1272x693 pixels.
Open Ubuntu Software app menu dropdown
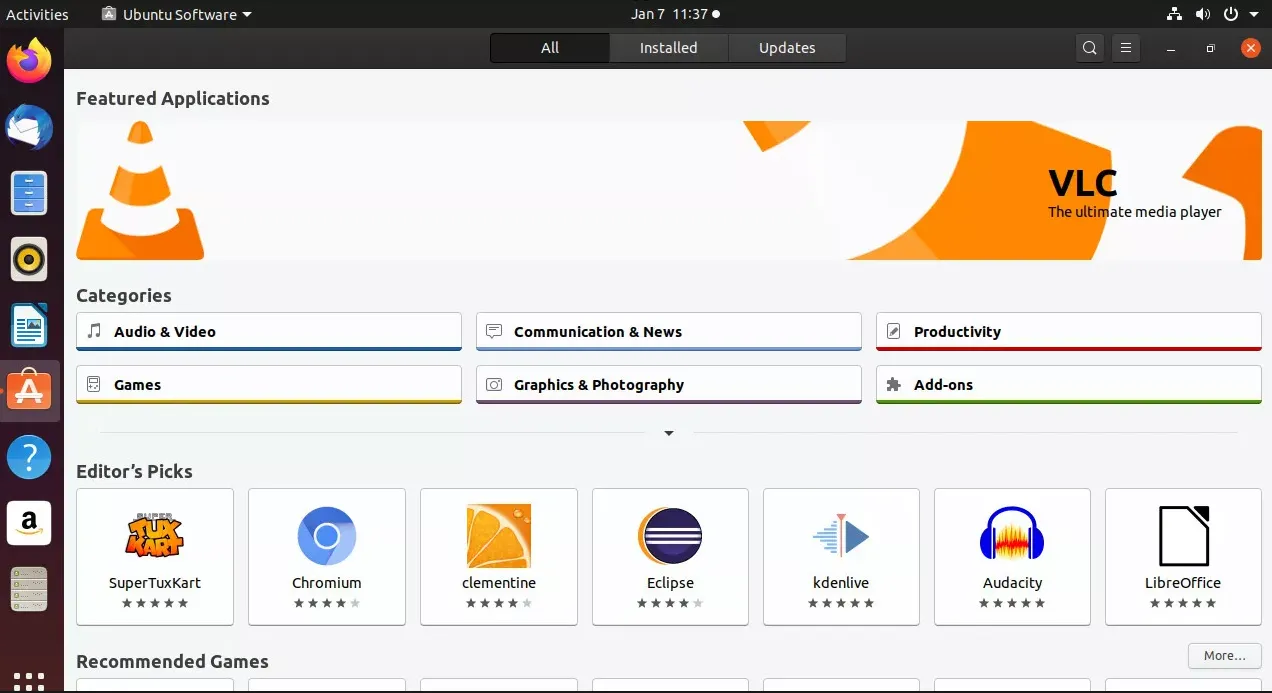click(177, 14)
